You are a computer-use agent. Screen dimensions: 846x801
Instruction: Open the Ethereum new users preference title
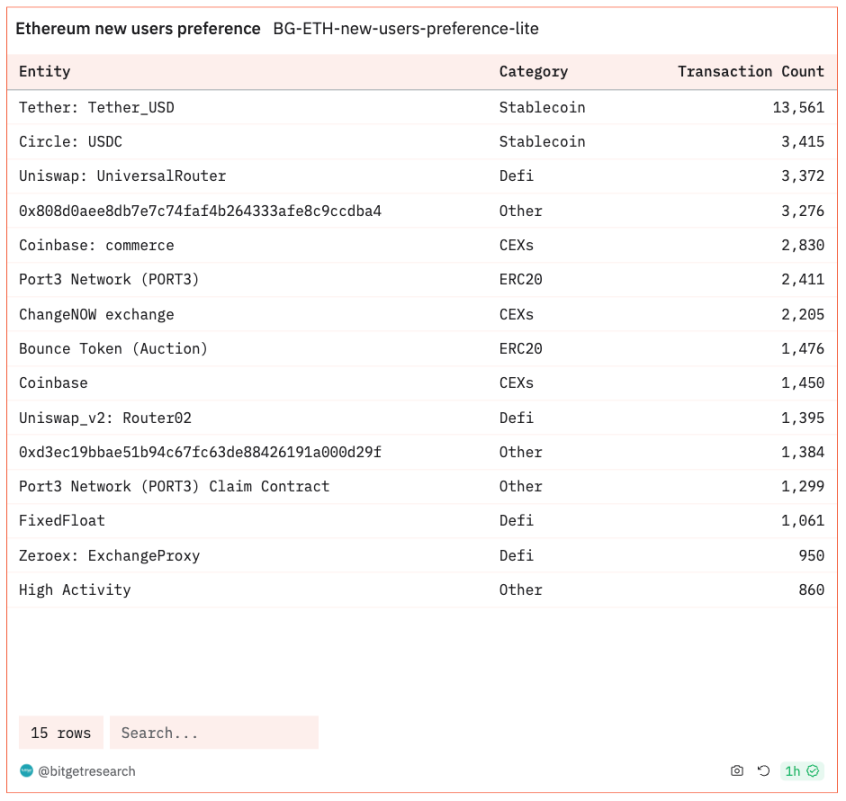pos(138,29)
